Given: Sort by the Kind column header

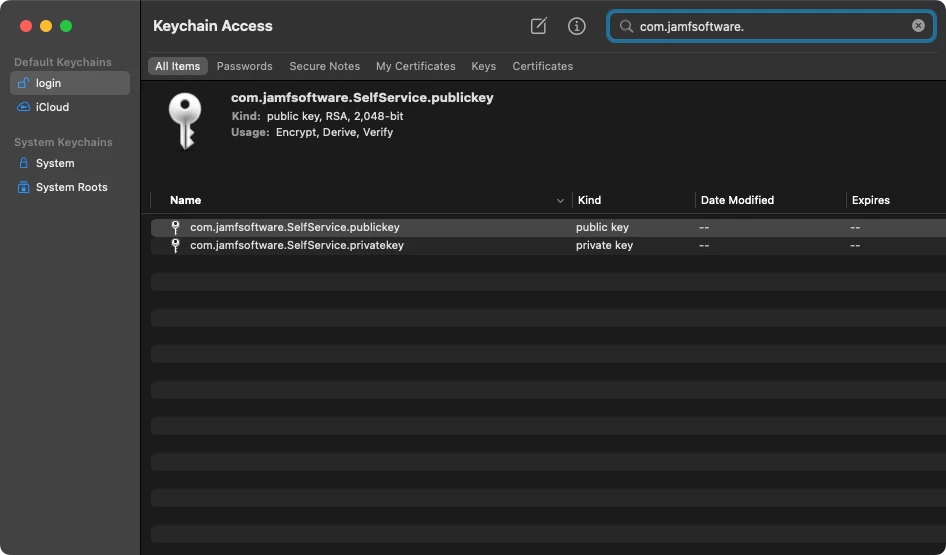Looking at the screenshot, I should (589, 200).
